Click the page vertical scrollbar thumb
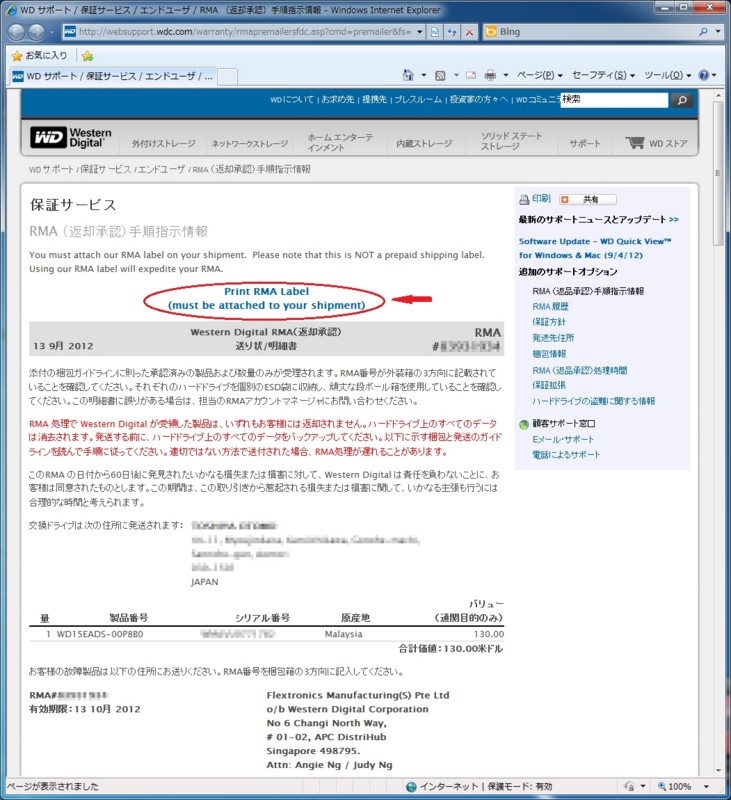 718,173
